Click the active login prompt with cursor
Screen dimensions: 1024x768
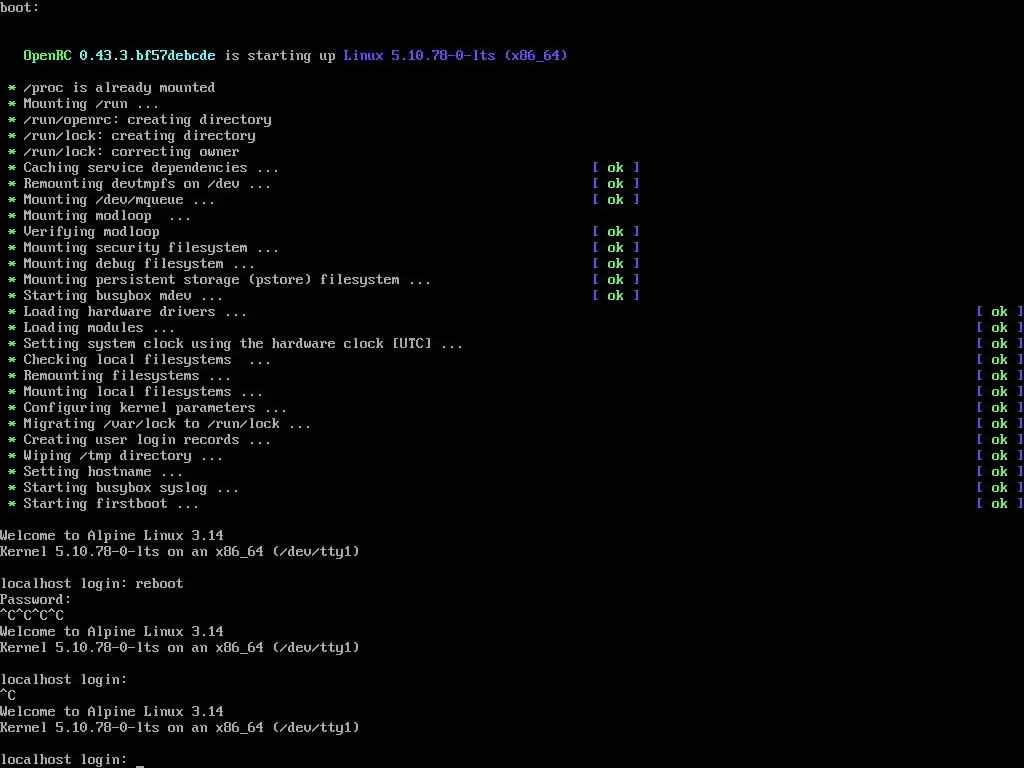point(72,760)
